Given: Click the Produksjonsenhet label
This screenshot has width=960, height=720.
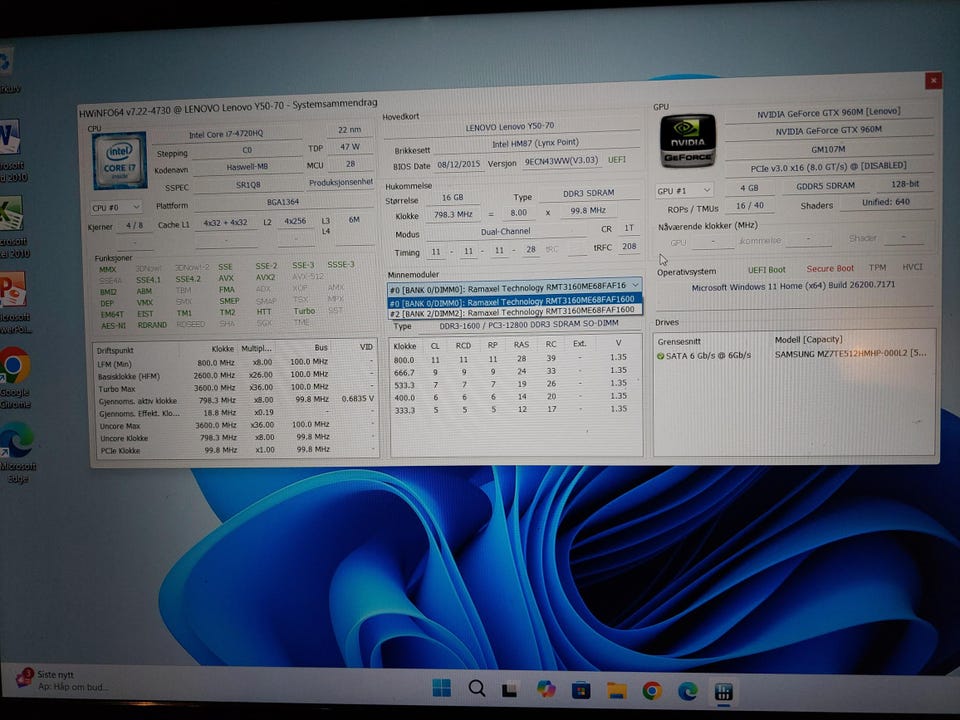Looking at the screenshot, I should point(340,182).
